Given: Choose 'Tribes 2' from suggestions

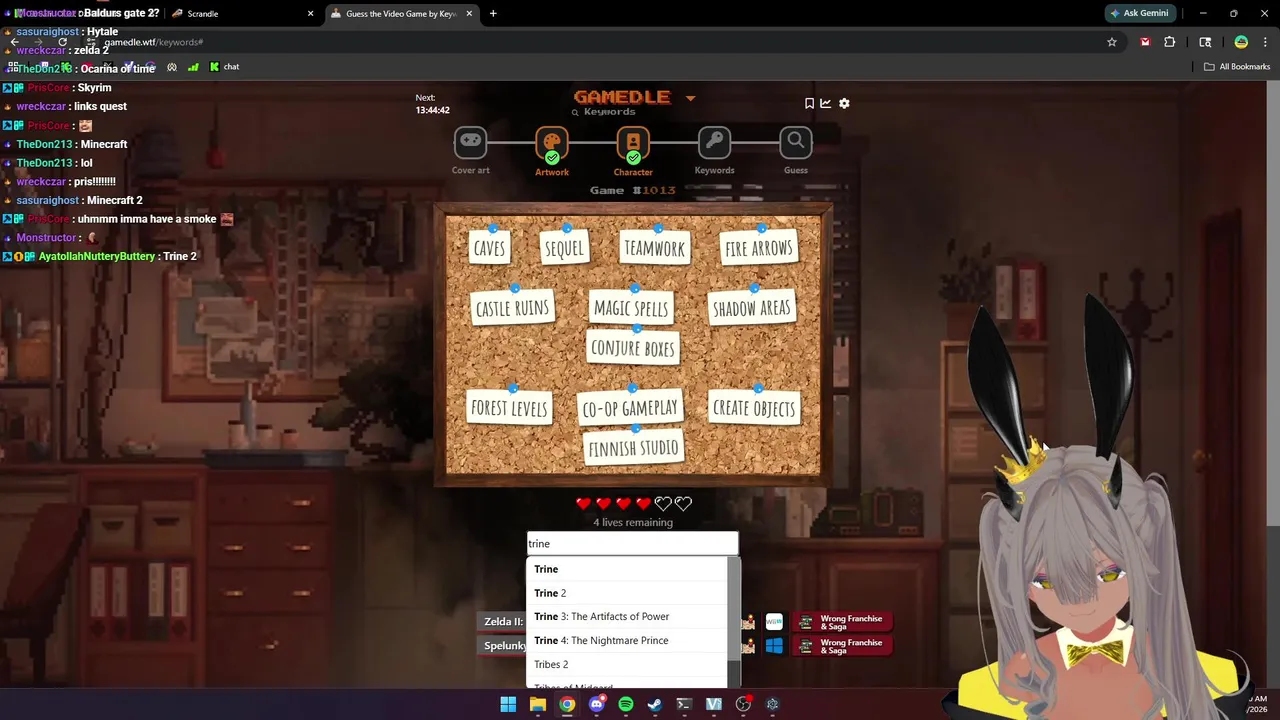Looking at the screenshot, I should tap(627, 664).
